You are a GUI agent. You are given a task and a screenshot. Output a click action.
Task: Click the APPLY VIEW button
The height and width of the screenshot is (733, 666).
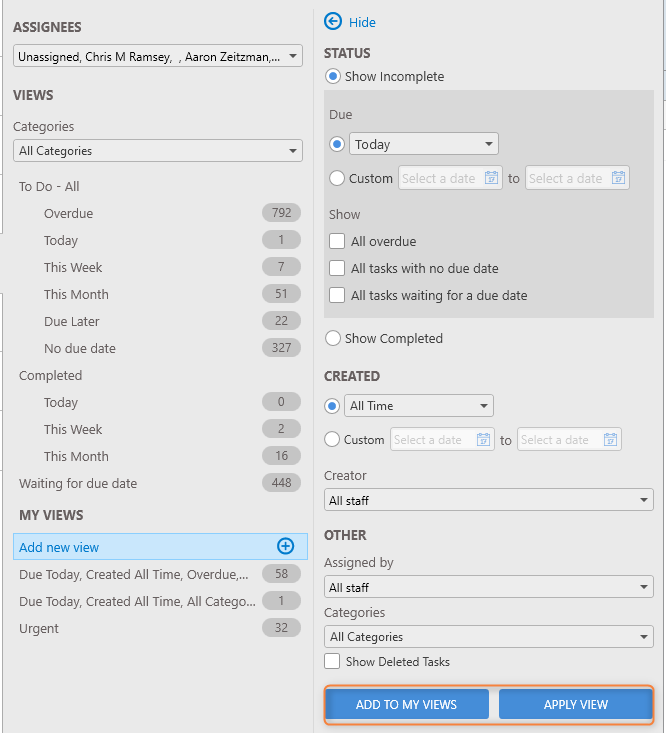[x=575, y=704]
